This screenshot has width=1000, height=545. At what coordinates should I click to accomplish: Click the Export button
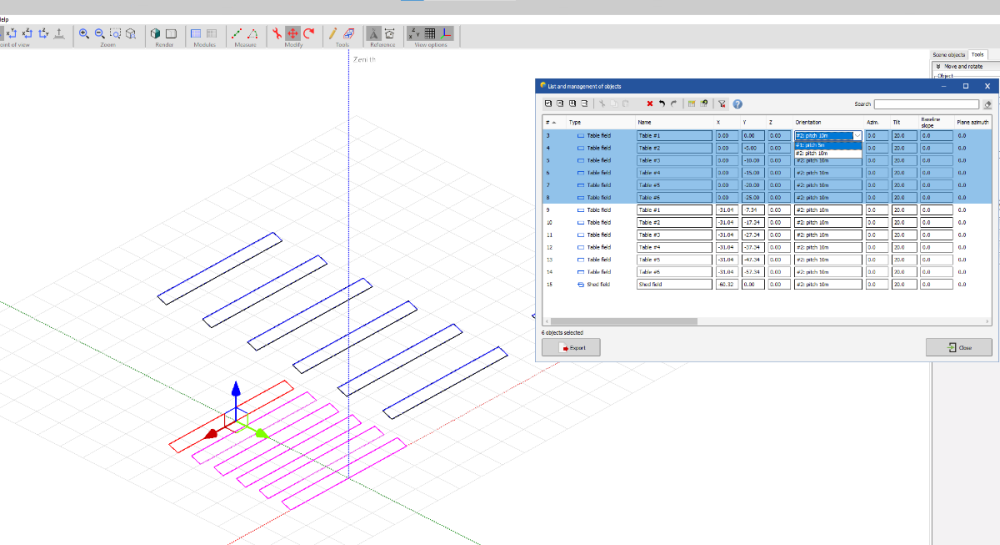[571, 348]
